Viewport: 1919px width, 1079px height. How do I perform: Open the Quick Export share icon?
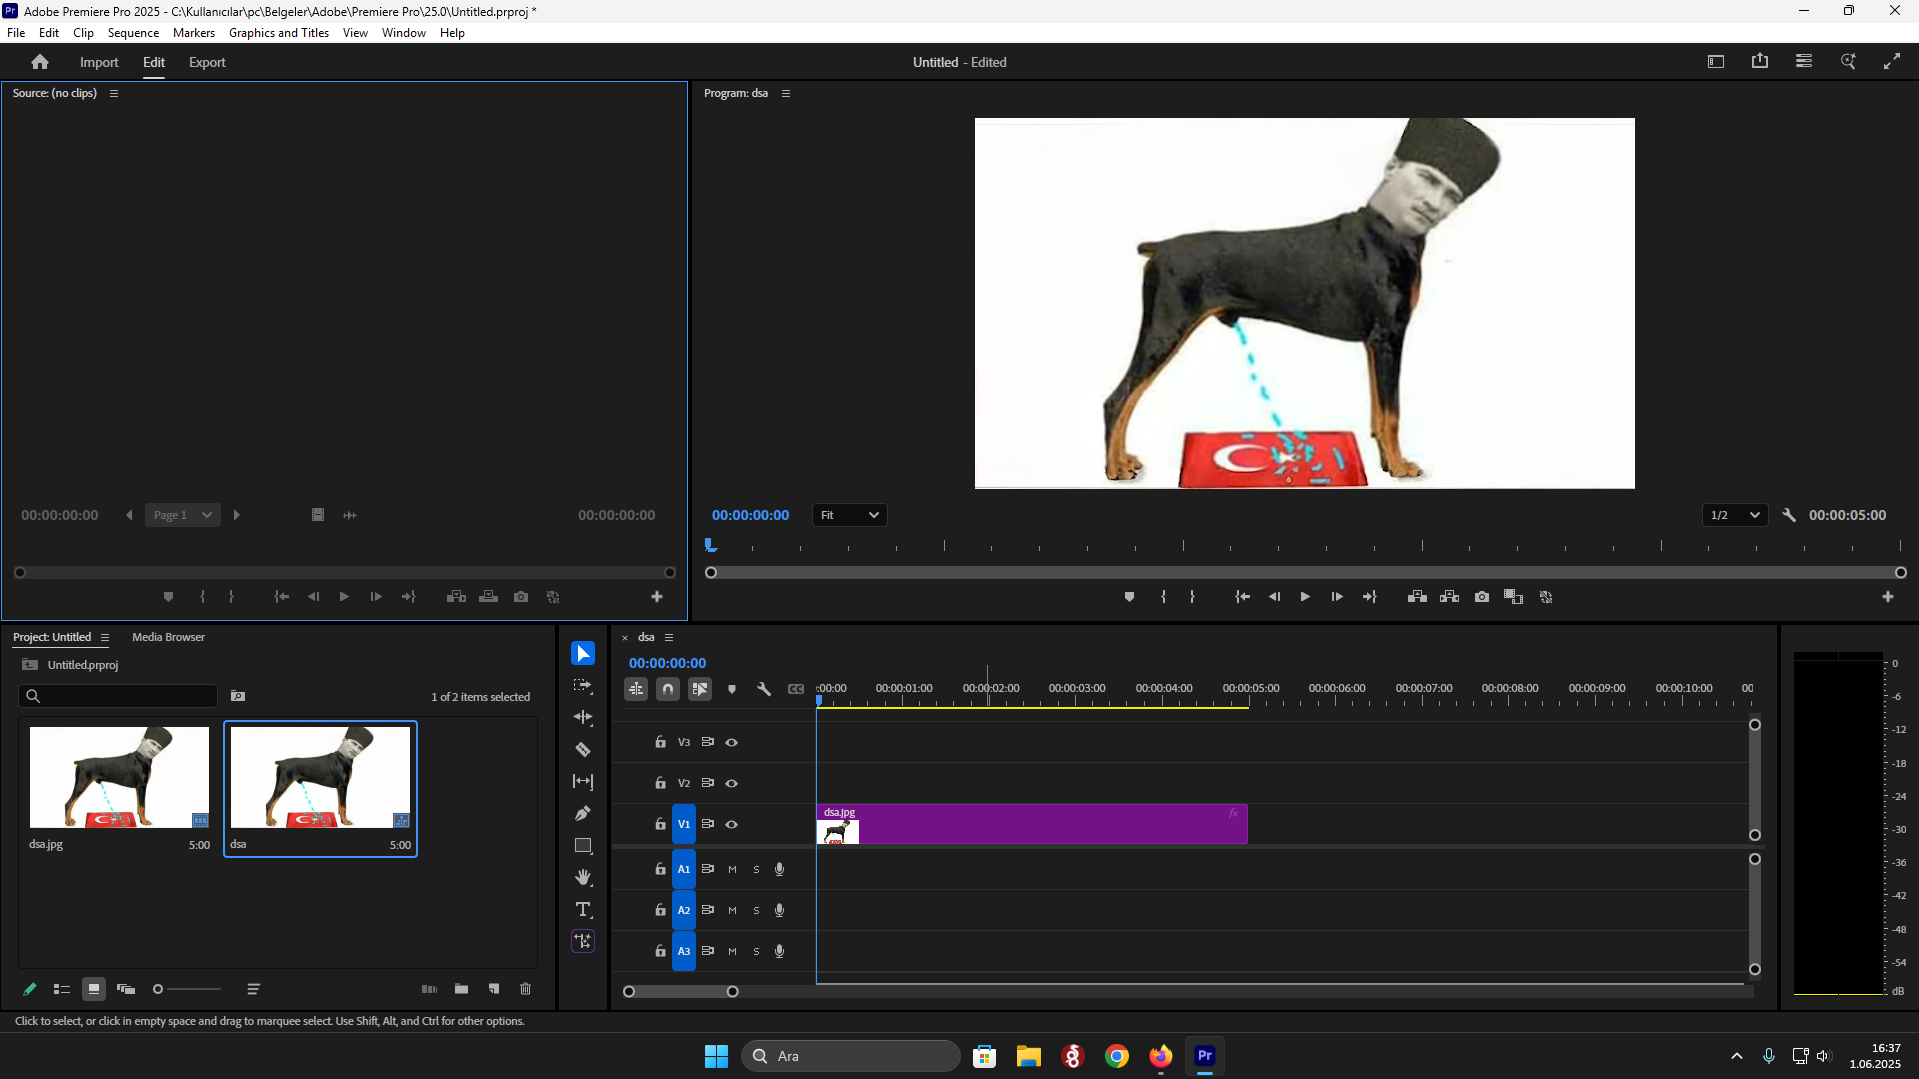(1760, 61)
